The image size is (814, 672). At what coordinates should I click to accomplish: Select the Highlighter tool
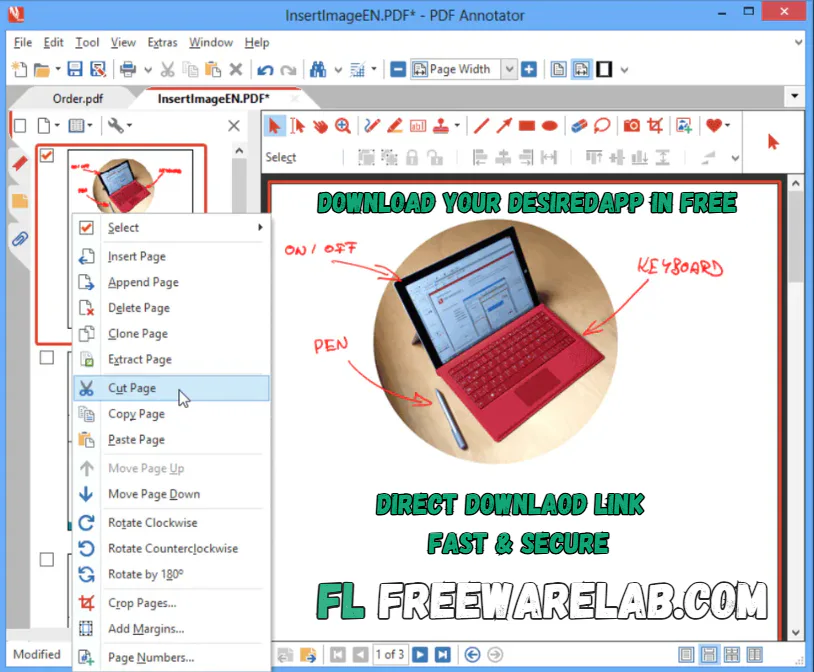point(394,125)
